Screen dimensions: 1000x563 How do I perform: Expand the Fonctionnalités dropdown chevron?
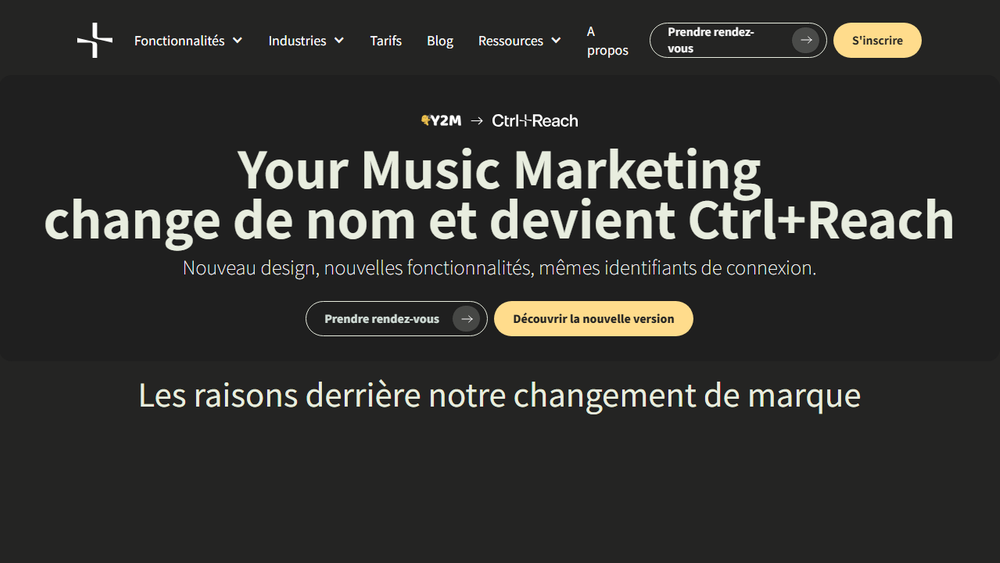pos(237,40)
